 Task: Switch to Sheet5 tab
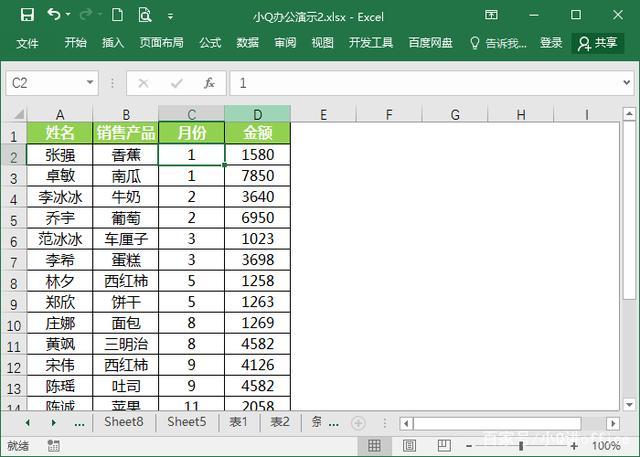pyautogui.click(x=187, y=422)
